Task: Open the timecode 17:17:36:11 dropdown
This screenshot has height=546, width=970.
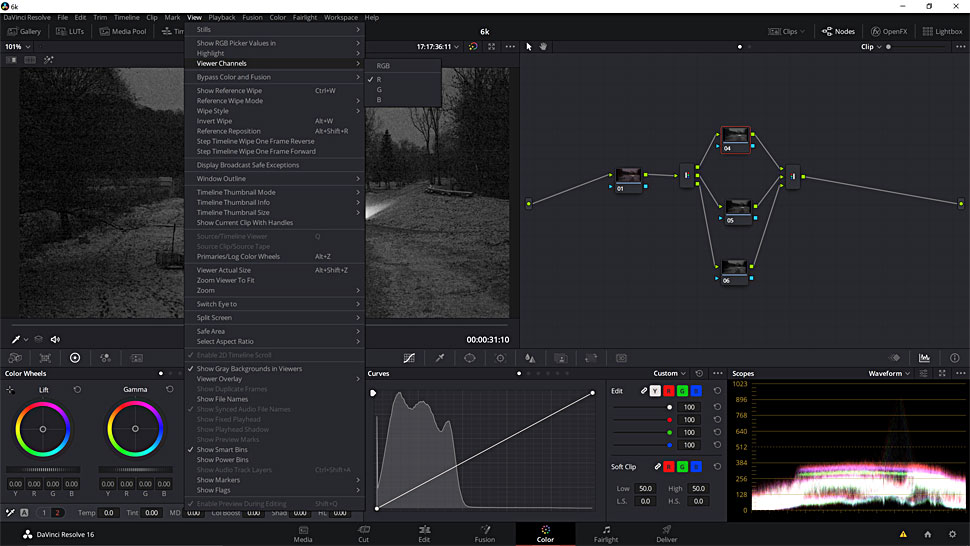Action: pyautogui.click(x=438, y=46)
